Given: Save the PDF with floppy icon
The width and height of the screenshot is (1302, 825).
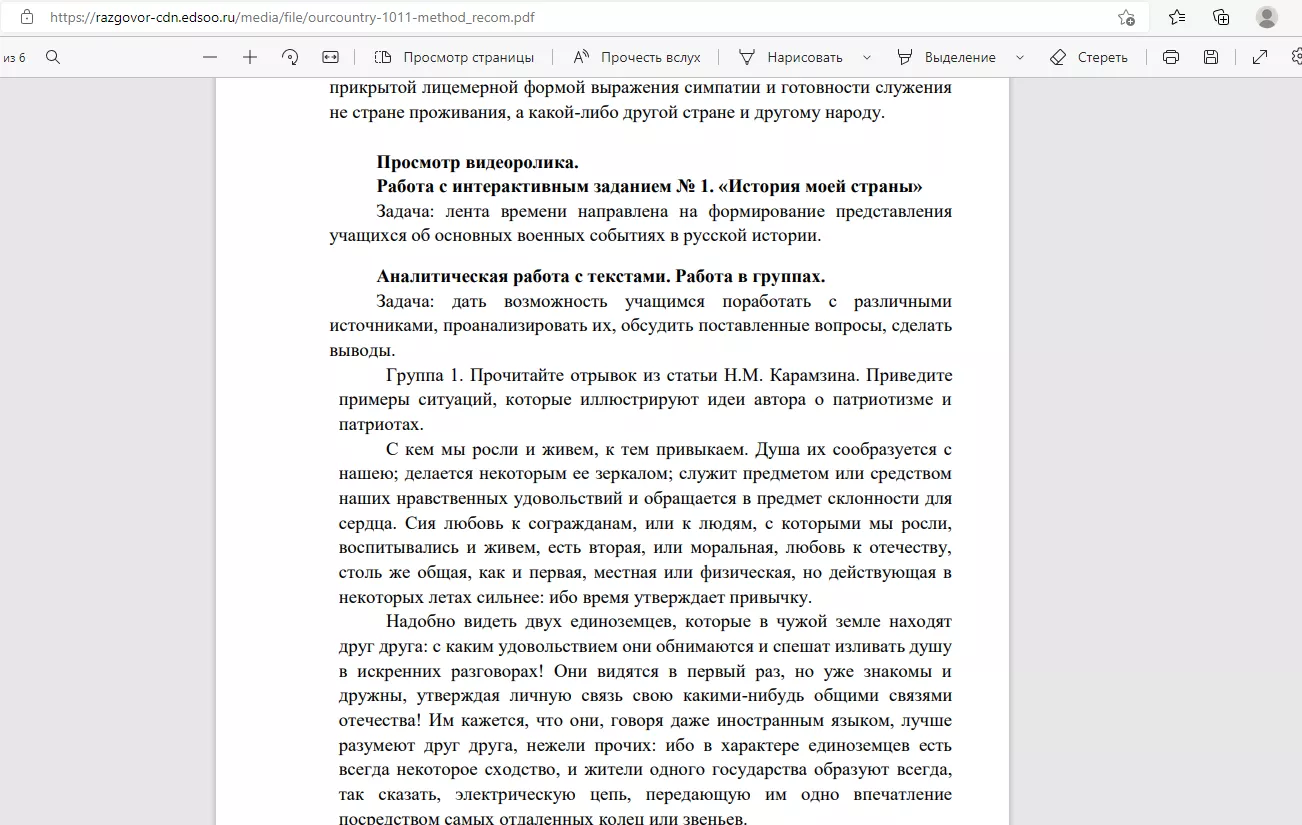Looking at the screenshot, I should click(1211, 57).
